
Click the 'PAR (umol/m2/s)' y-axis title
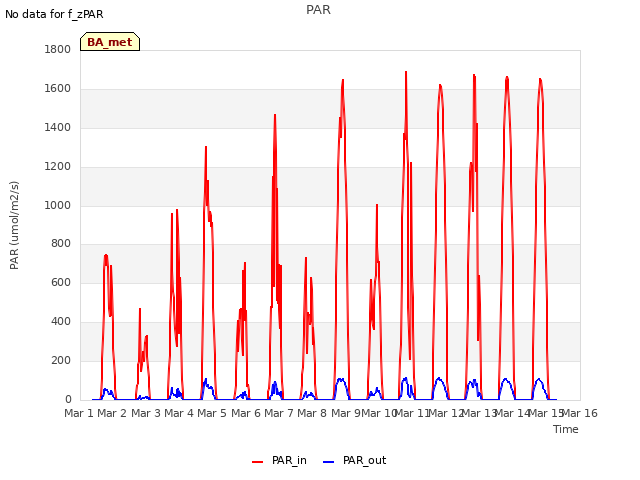coord(14,225)
